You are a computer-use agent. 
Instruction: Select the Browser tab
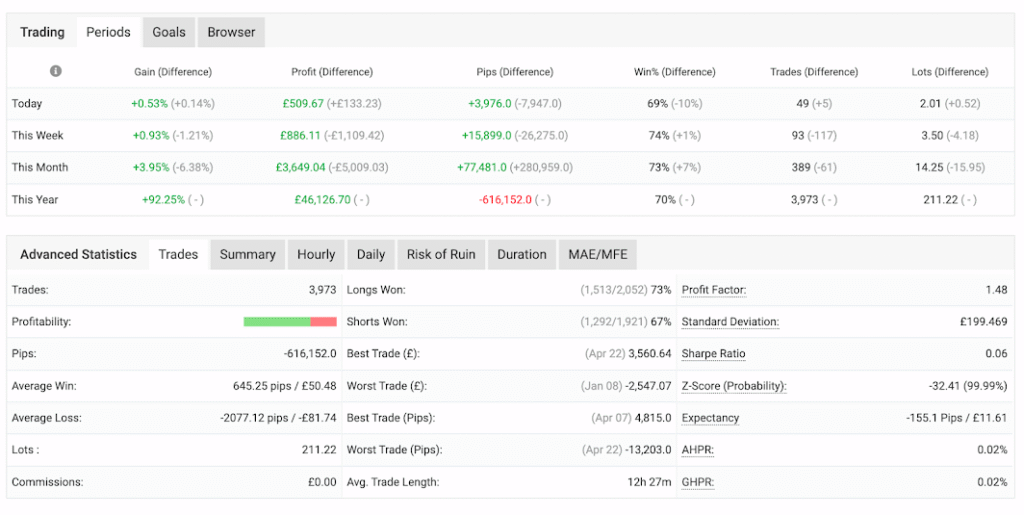231,32
